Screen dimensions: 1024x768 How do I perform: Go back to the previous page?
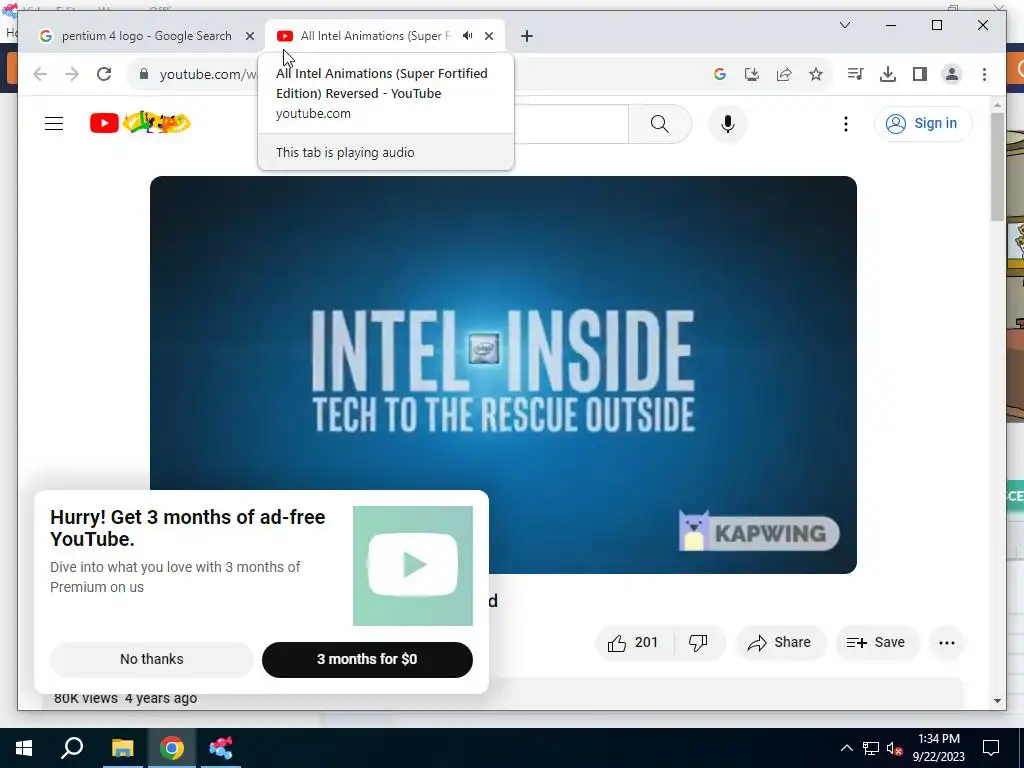[x=40, y=74]
